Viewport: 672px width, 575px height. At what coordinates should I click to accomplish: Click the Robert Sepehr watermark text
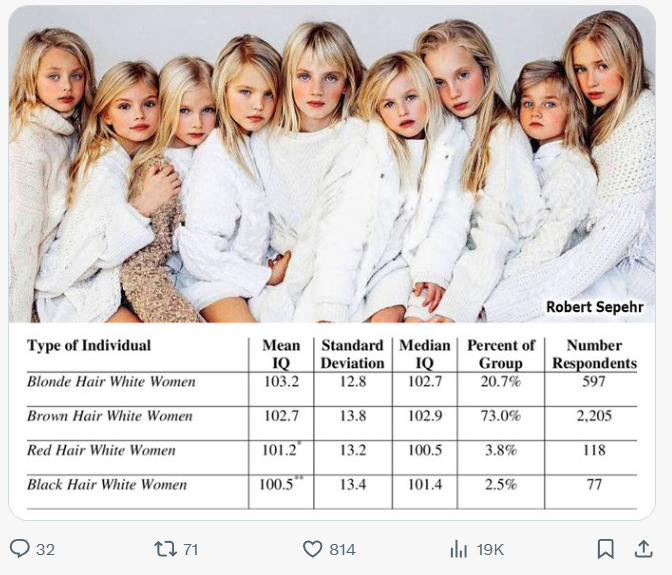[596, 307]
